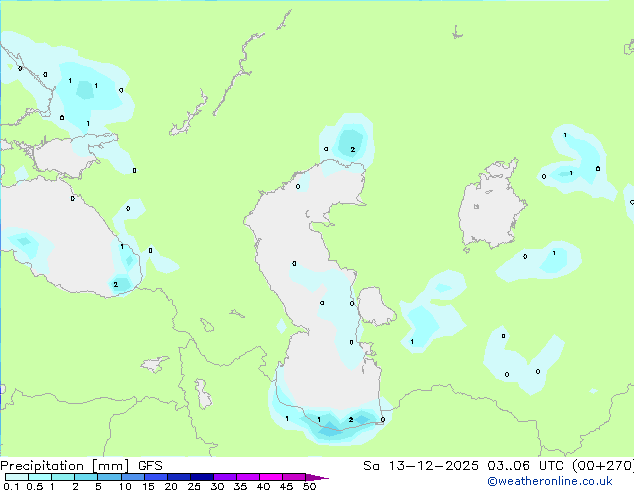This screenshot has height=490, width=634.
Task: Pick the 15–20 mm legend swatch
Action: (x=156, y=477)
